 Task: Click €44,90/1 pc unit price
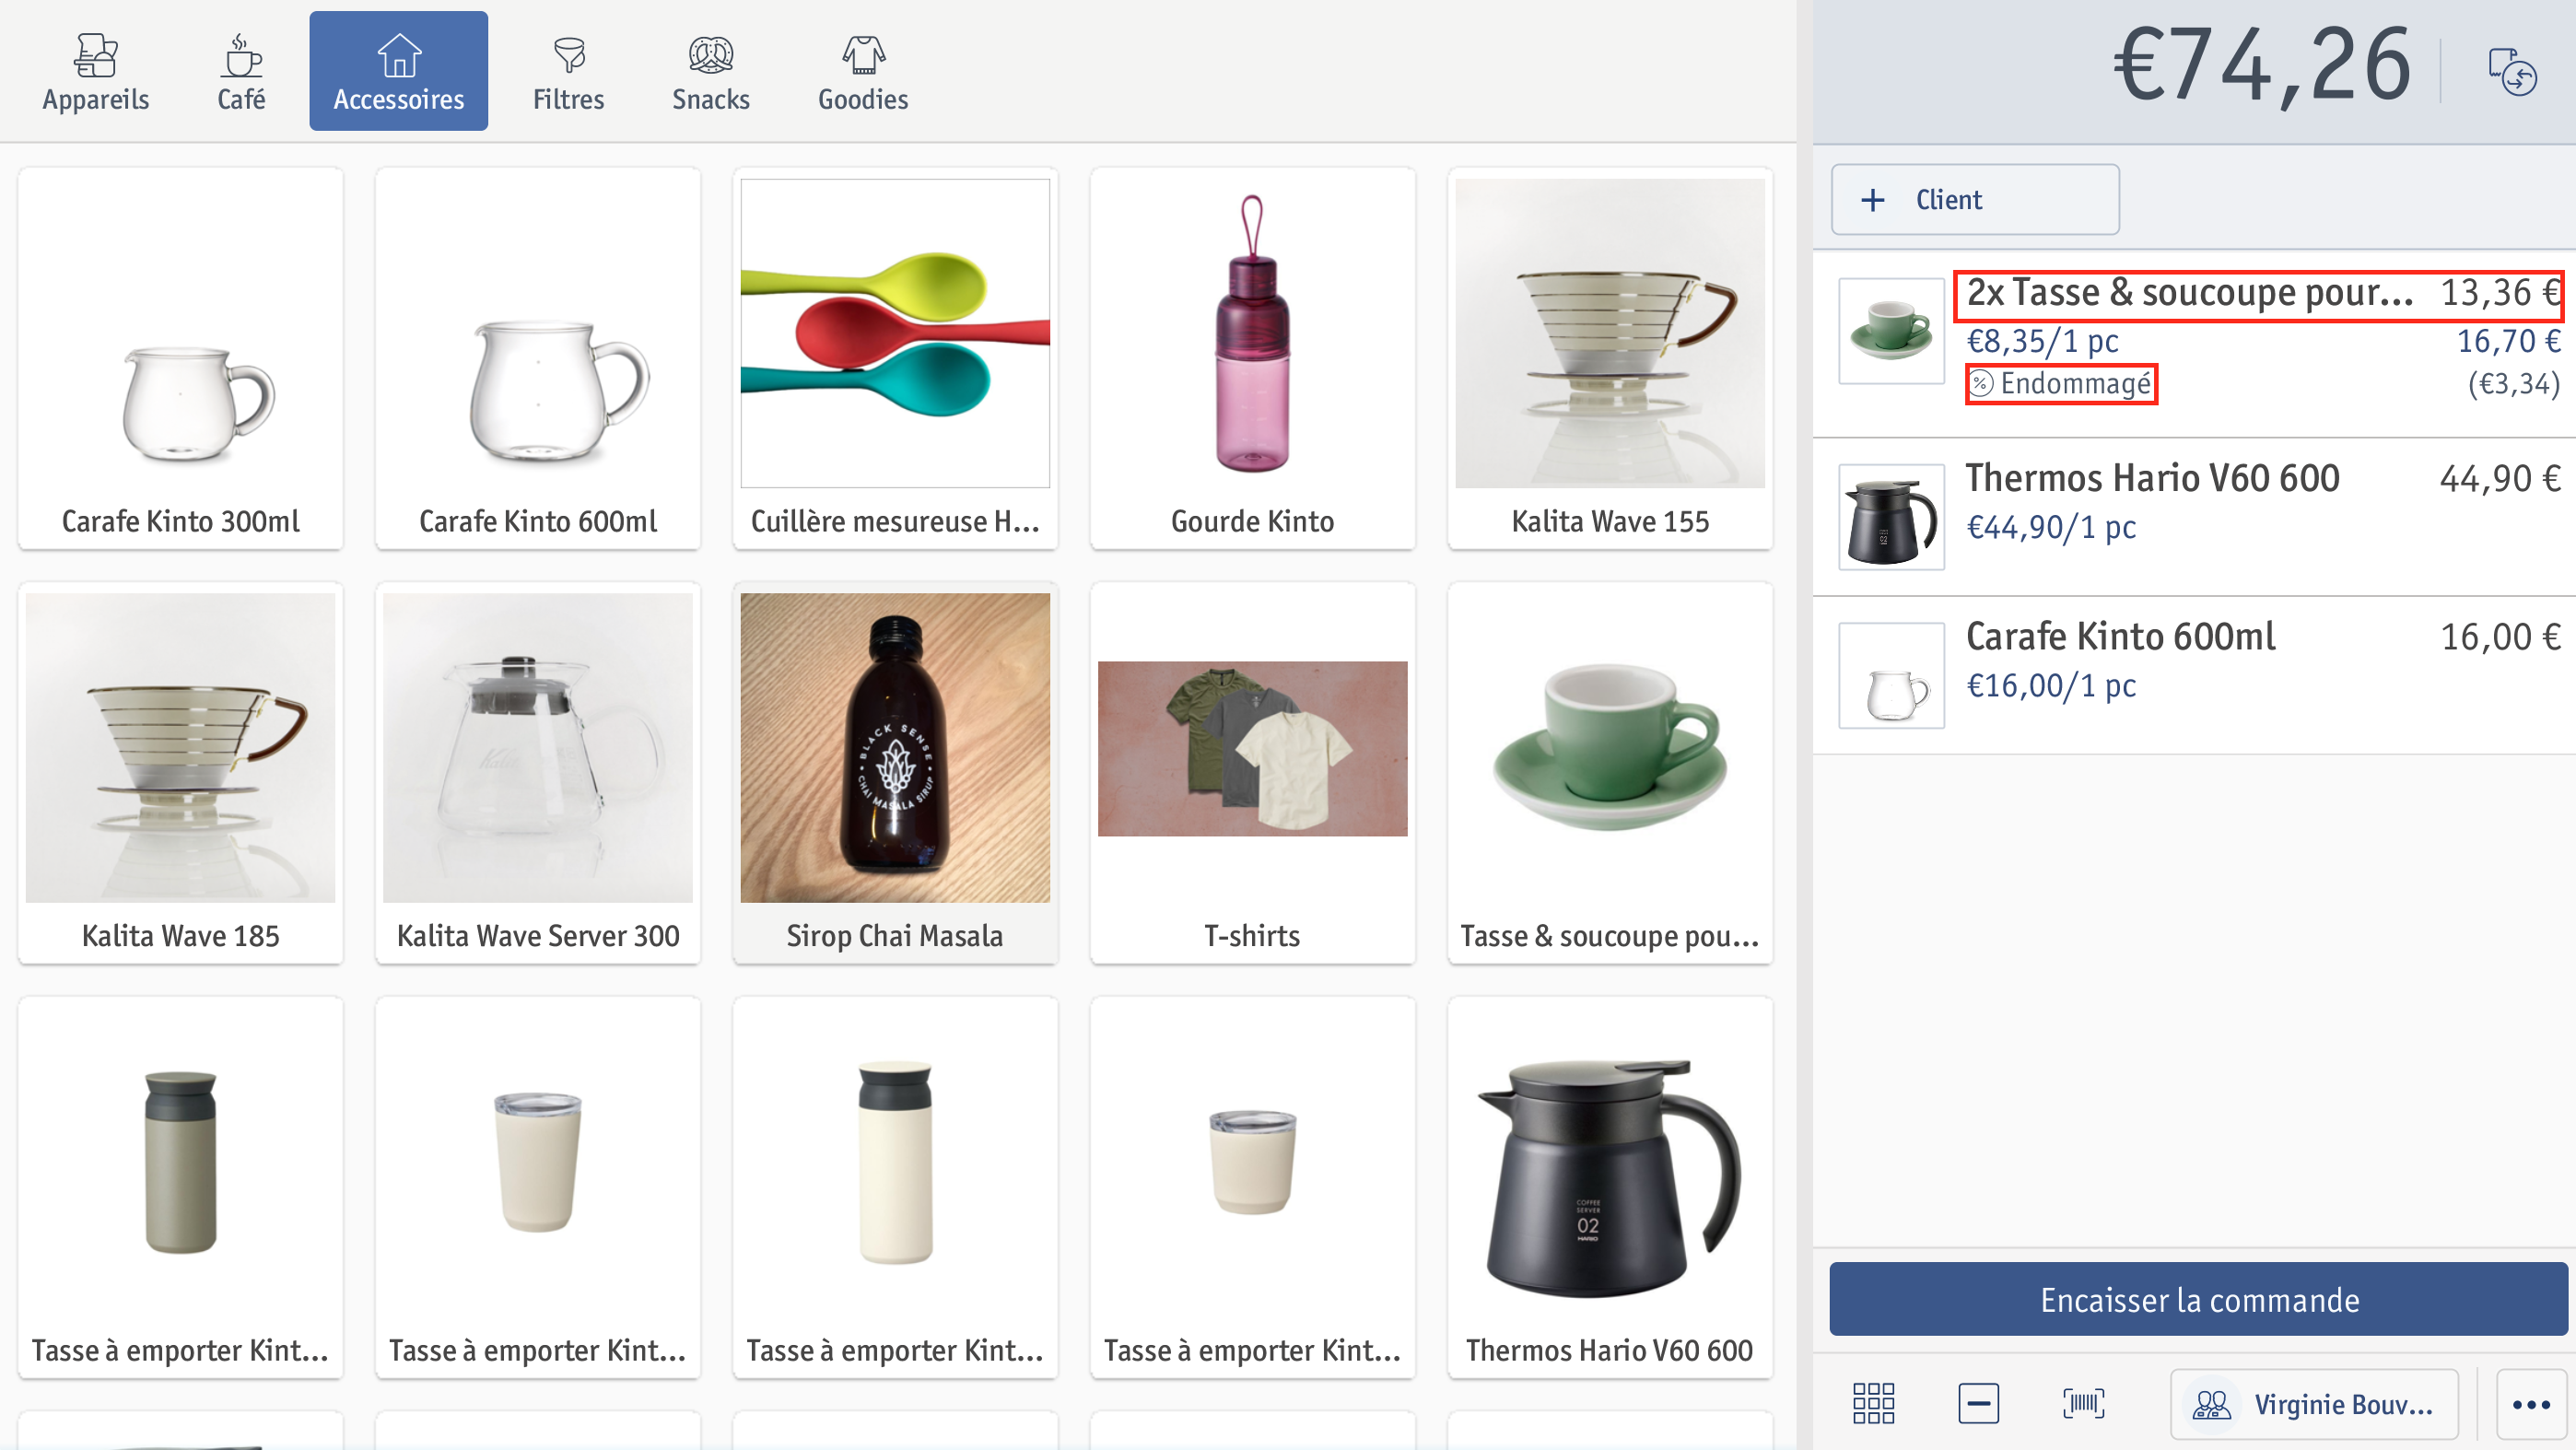click(2051, 528)
